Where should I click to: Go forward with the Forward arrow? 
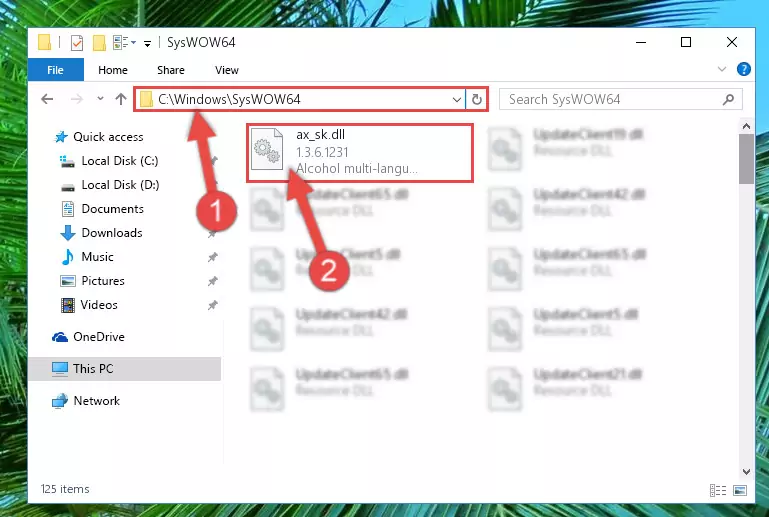click(77, 99)
